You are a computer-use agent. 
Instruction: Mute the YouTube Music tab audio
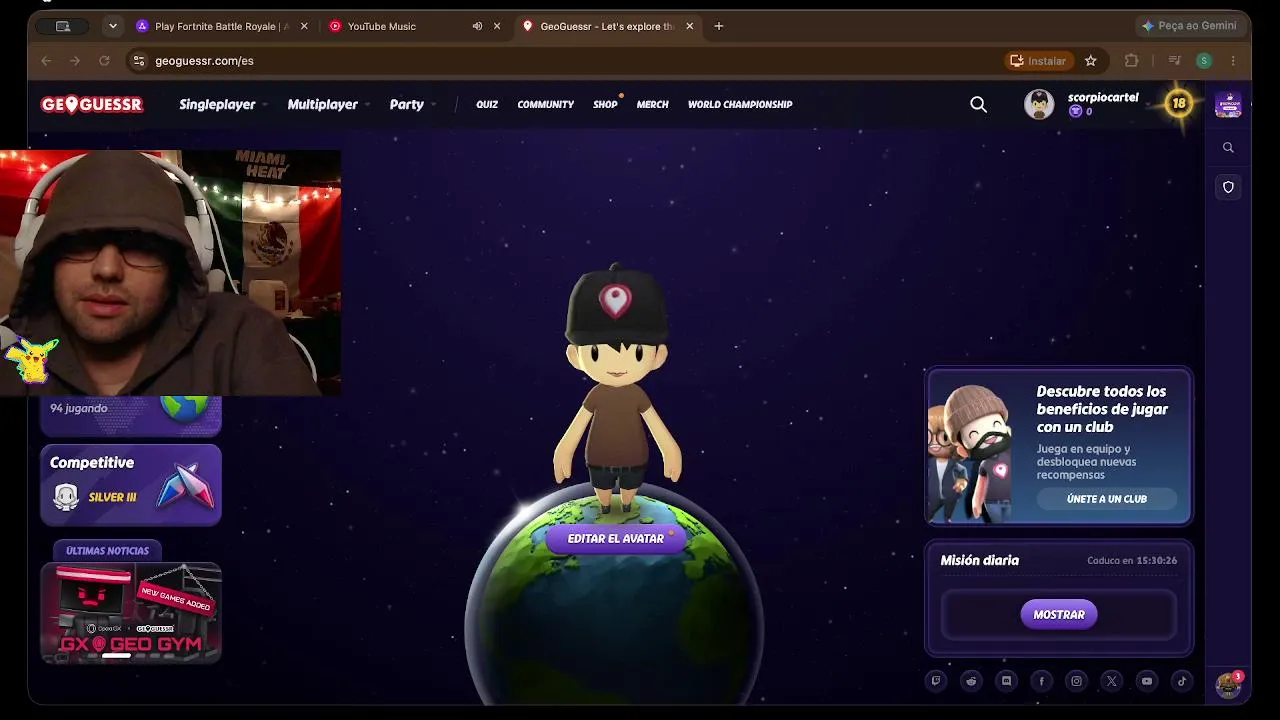click(477, 26)
